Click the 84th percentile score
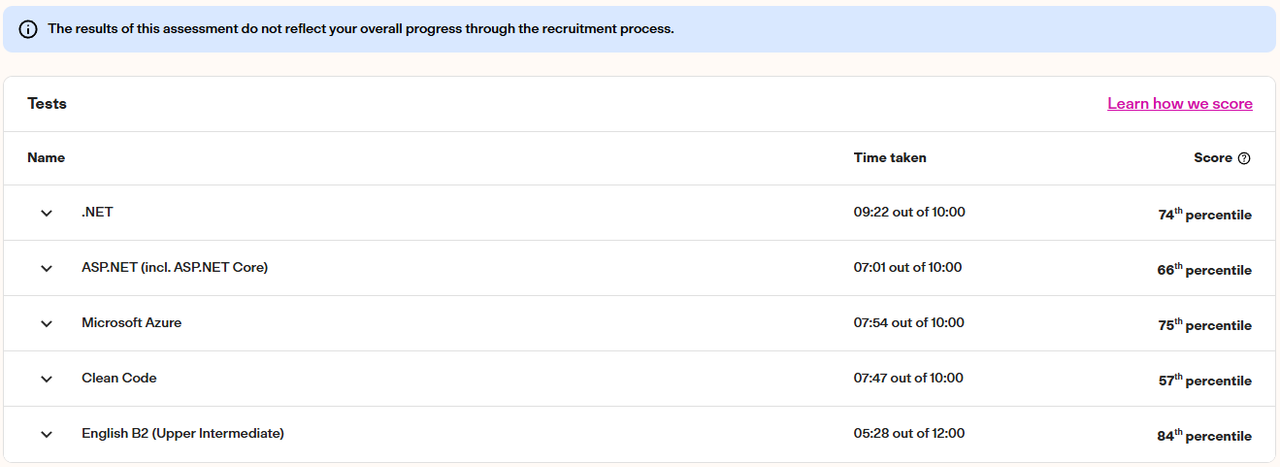 [x=1205, y=436]
